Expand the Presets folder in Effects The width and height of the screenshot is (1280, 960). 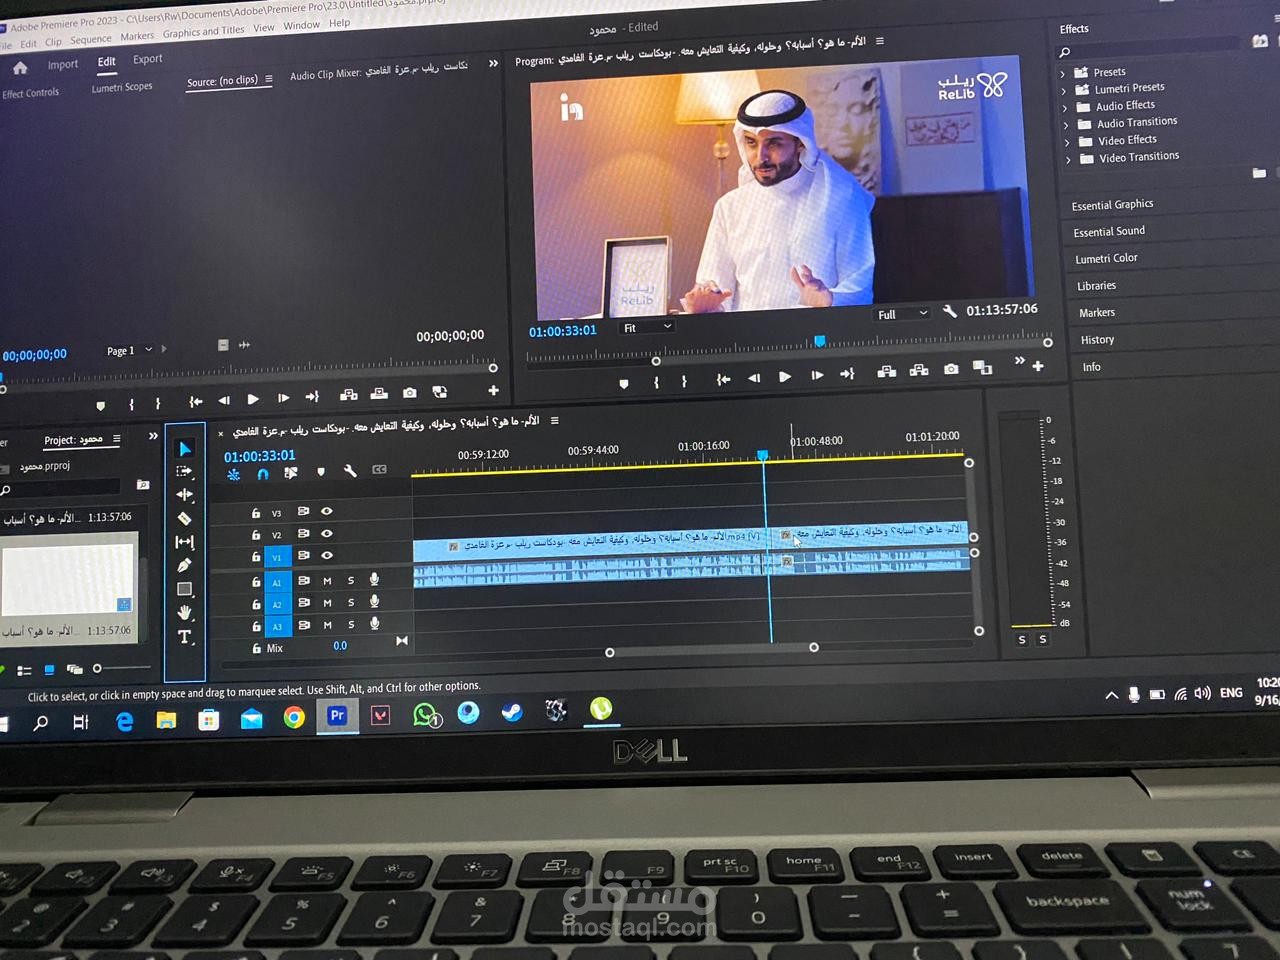1063,74
